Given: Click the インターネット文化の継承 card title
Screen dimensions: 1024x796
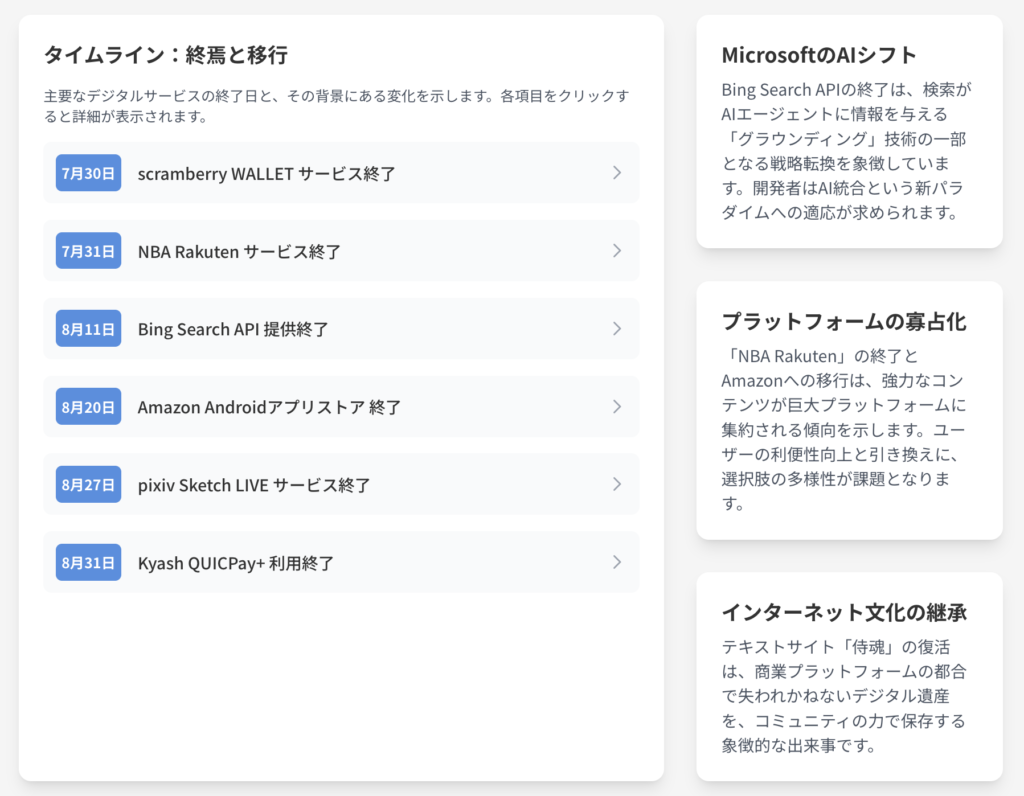Looking at the screenshot, I should pyautogui.click(x=844, y=613).
